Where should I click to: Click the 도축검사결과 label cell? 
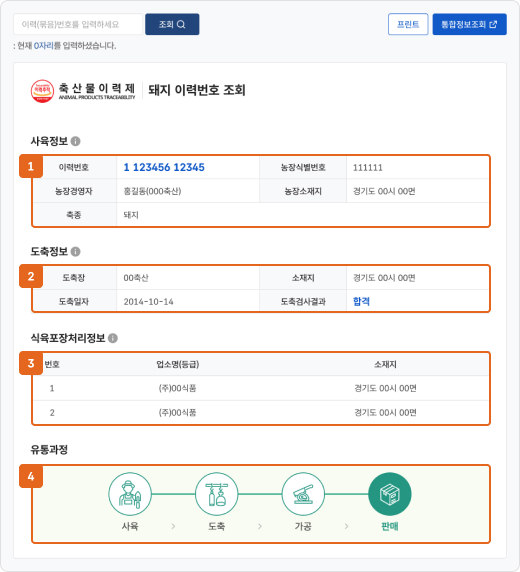(x=303, y=302)
